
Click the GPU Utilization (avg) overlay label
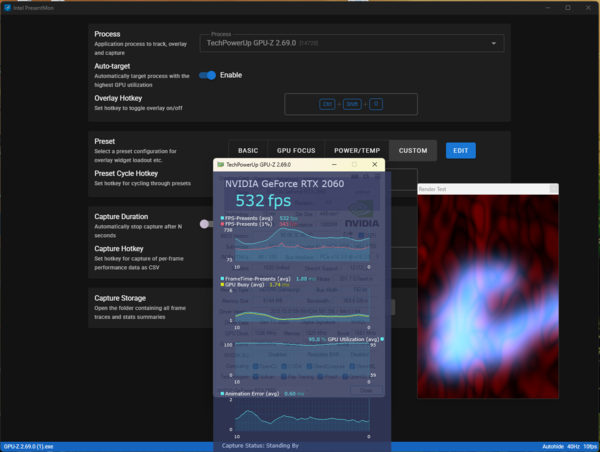[x=353, y=339]
